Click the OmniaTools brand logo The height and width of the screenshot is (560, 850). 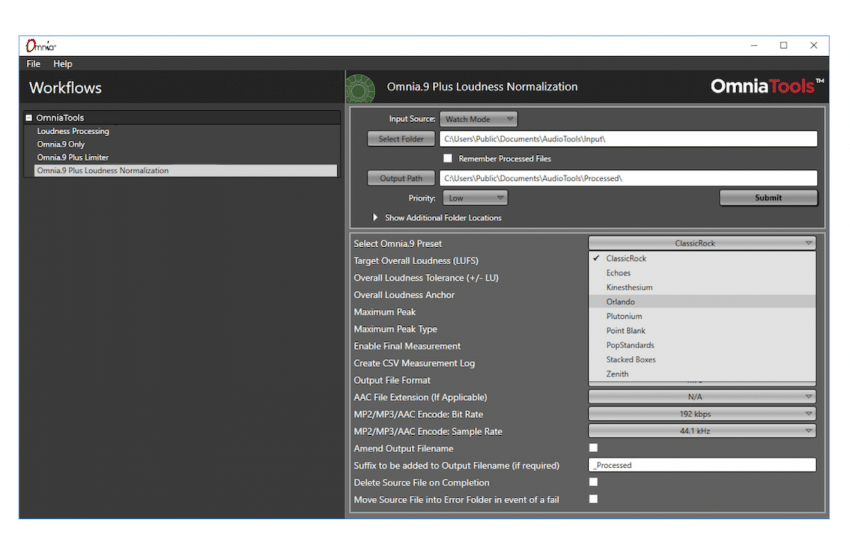(x=767, y=87)
